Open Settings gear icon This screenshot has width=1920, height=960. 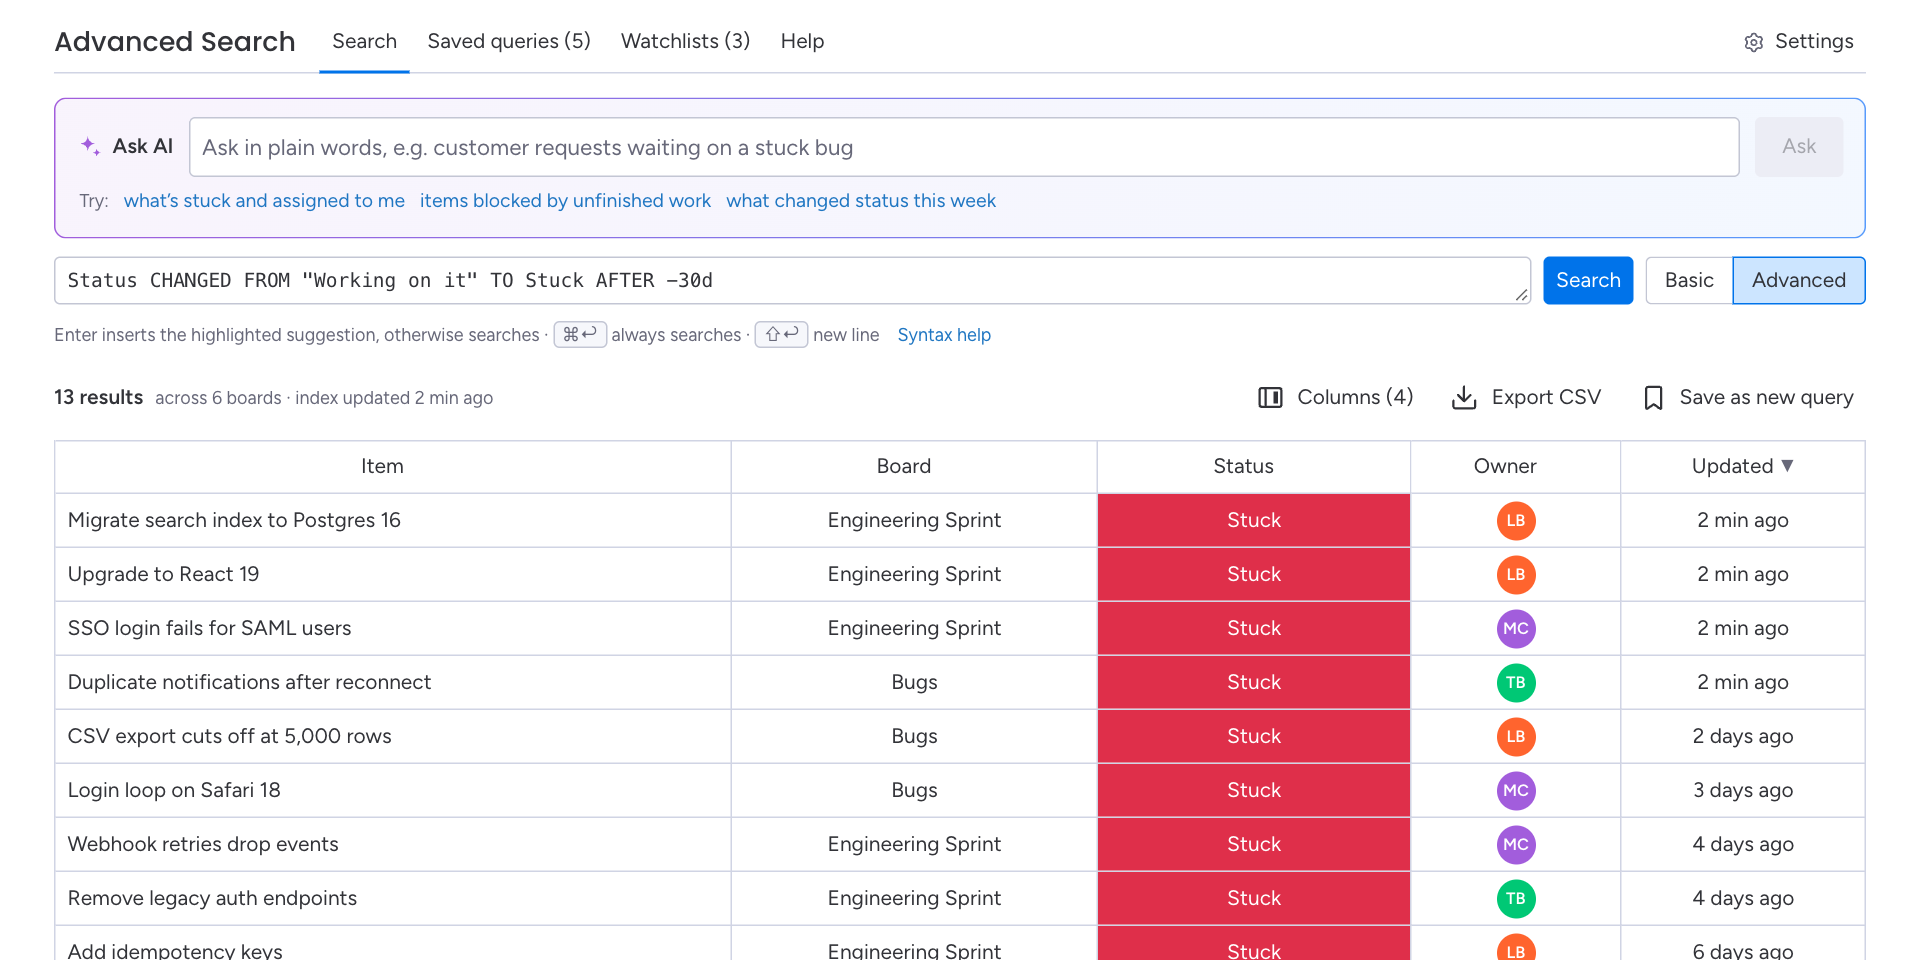point(1753,42)
